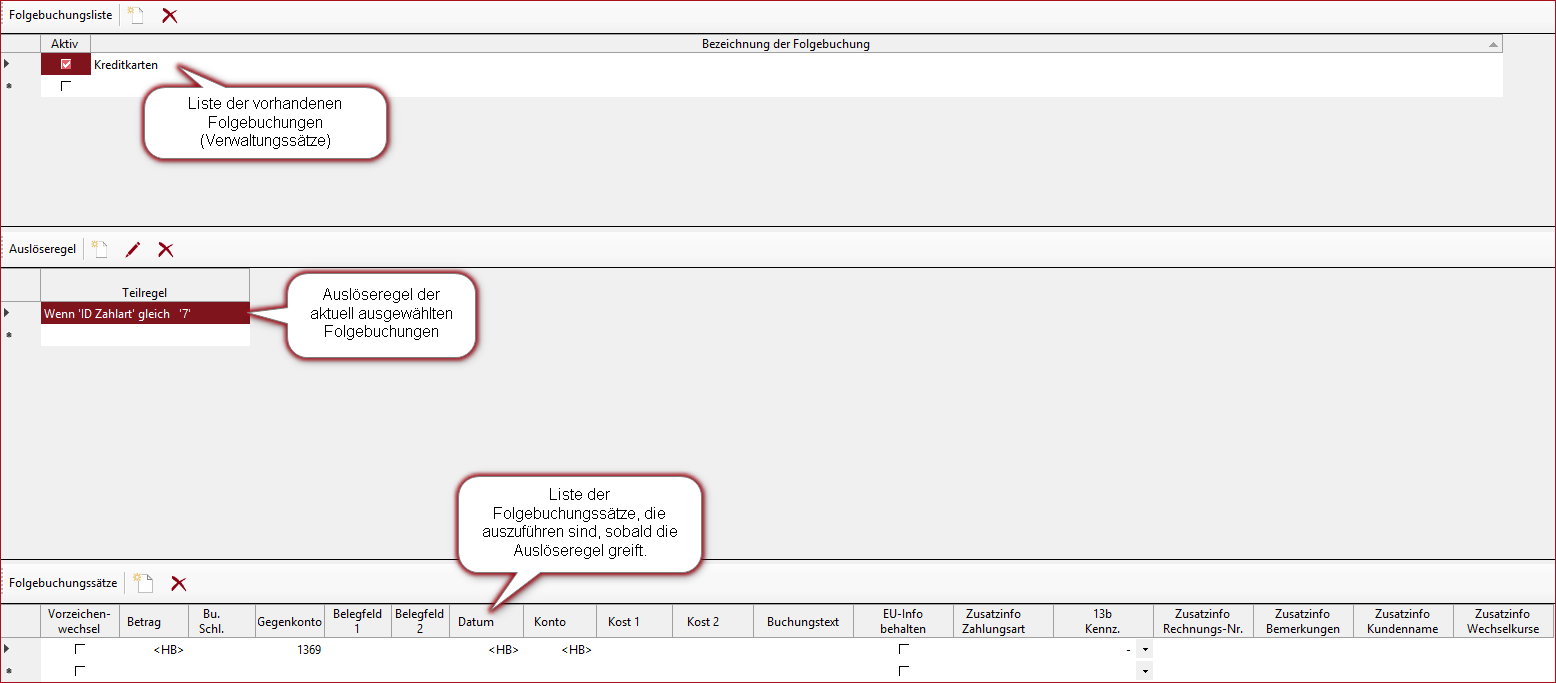Click the Teilregel column header
Viewport: 1556px width, 683px height.
pyautogui.click(x=145, y=292)
